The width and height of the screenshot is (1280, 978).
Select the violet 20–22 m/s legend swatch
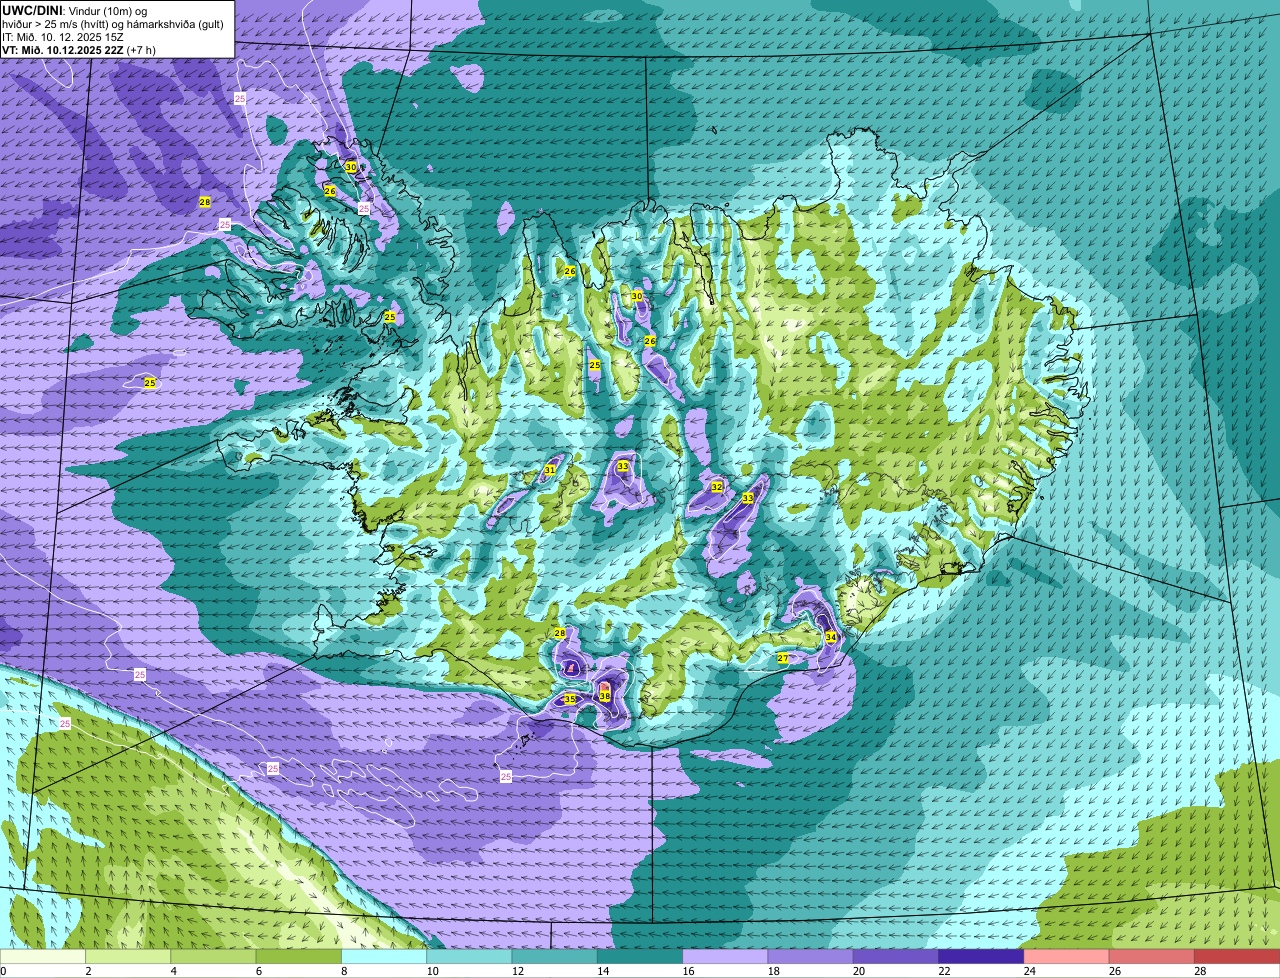[x=896, y=956]
